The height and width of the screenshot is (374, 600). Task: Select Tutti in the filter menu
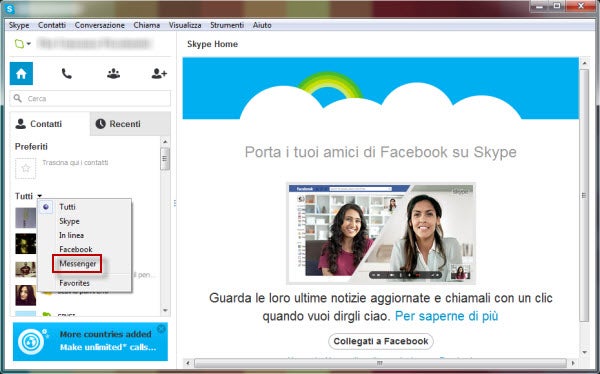pyautogui.click(x=67, y=207)
